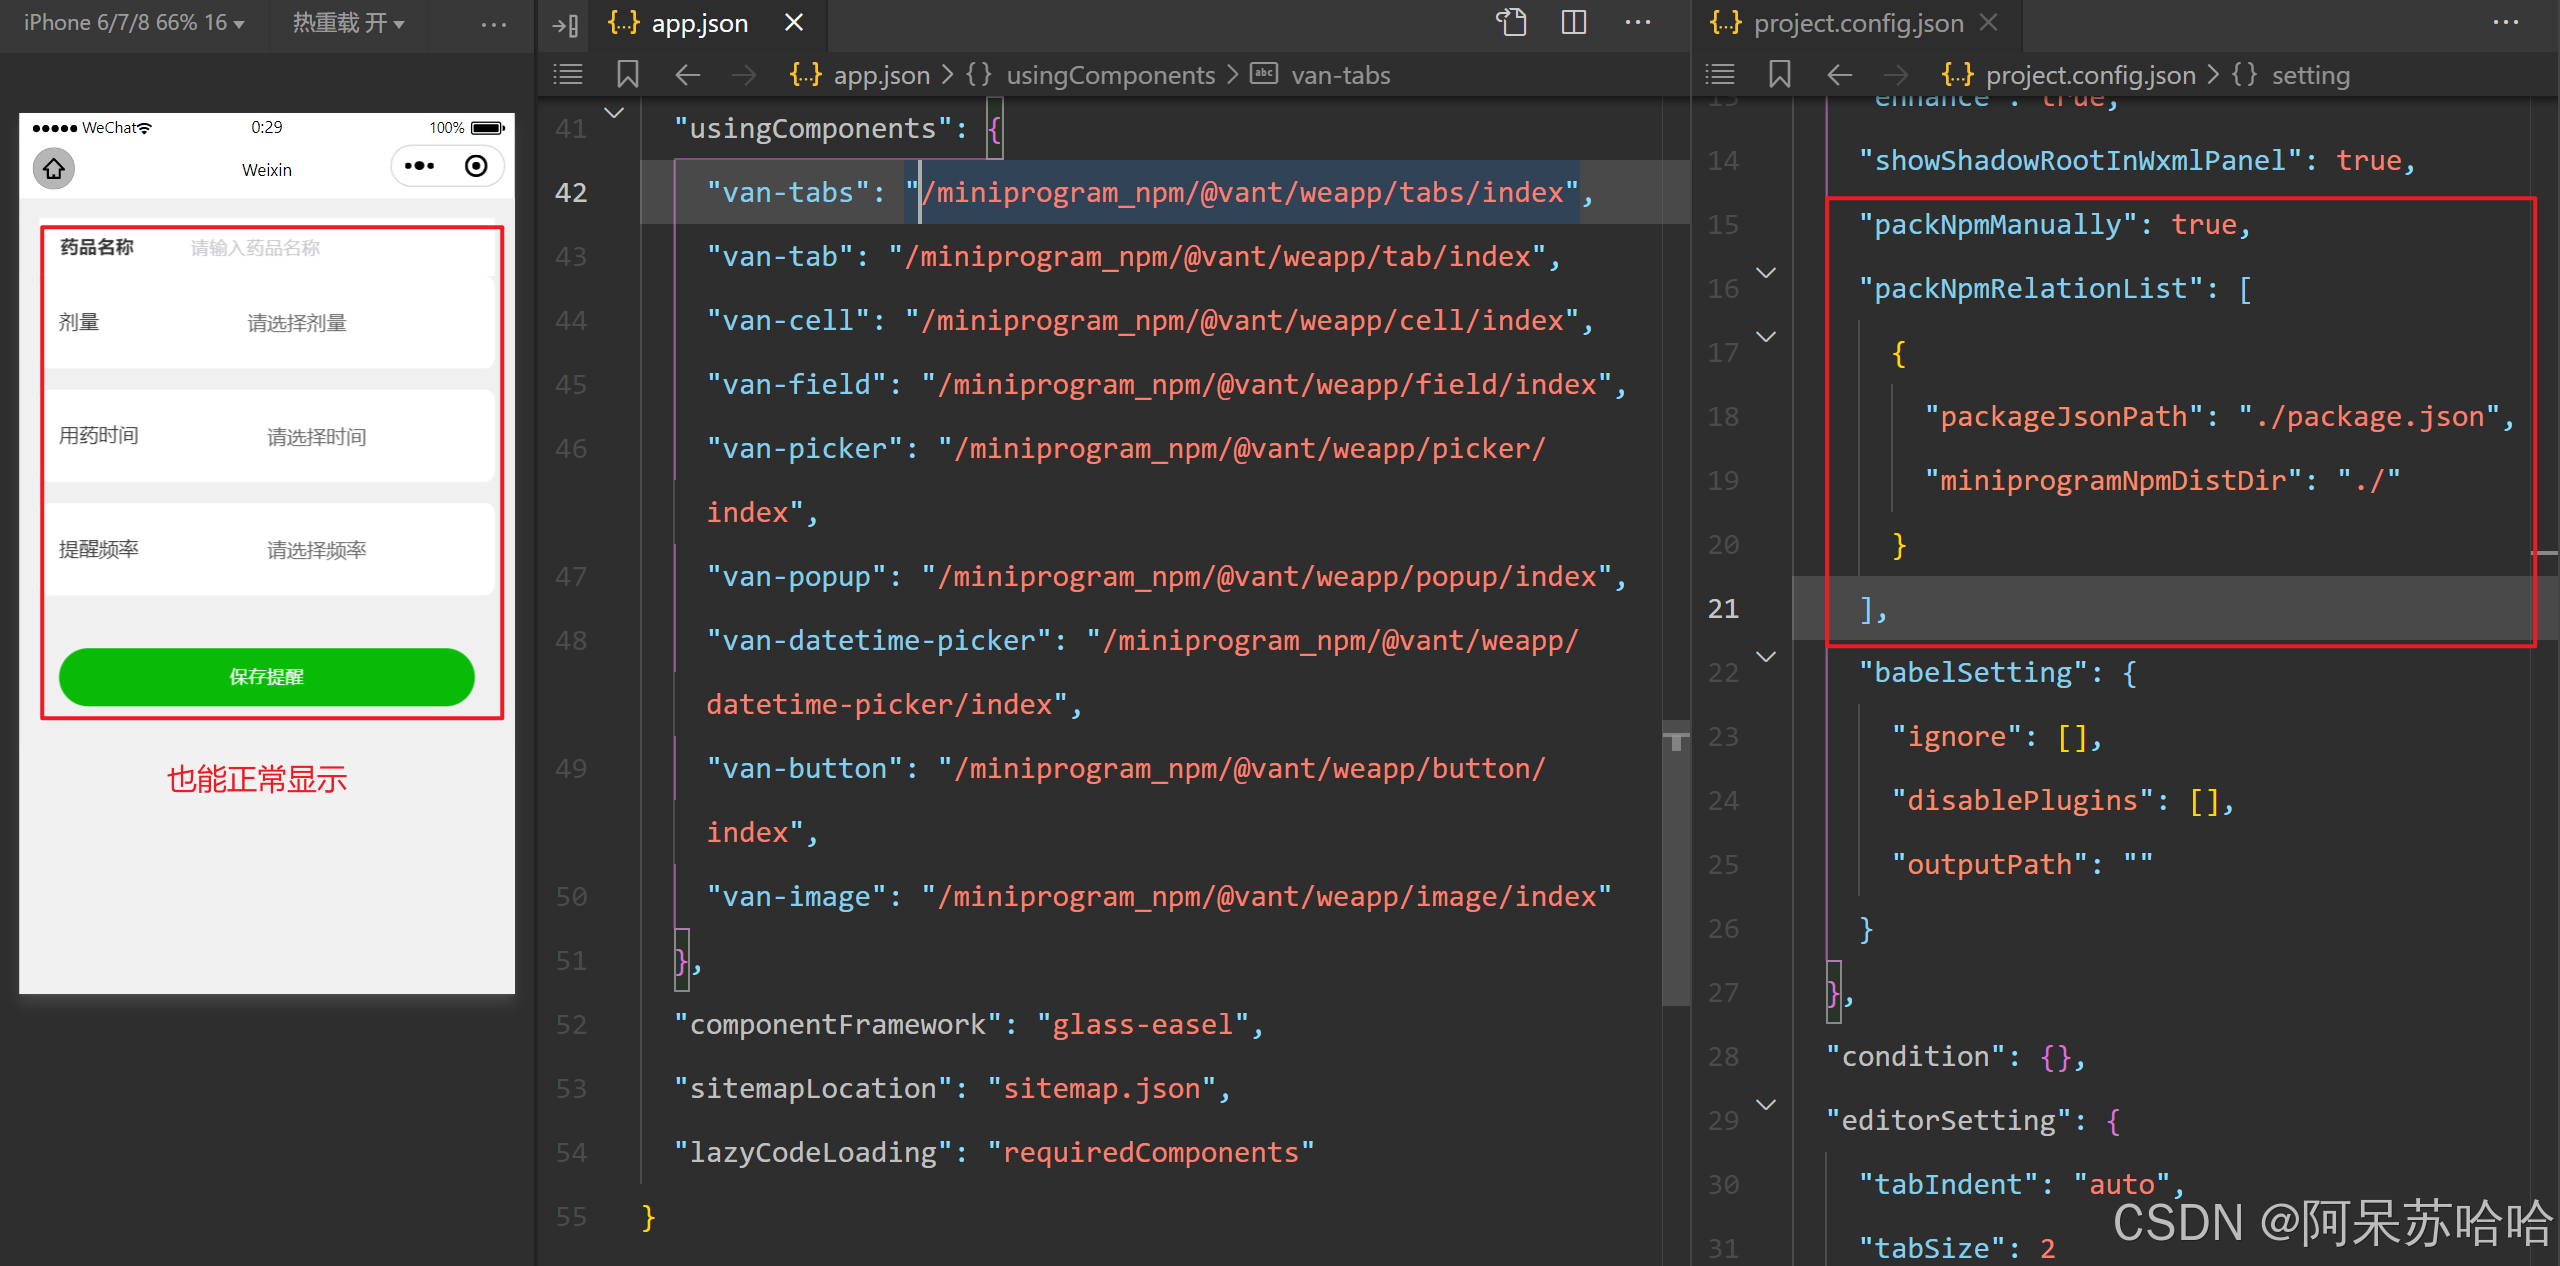
Task: Split the app.json editor using the split icon
Action: (x=1573, y=22)
